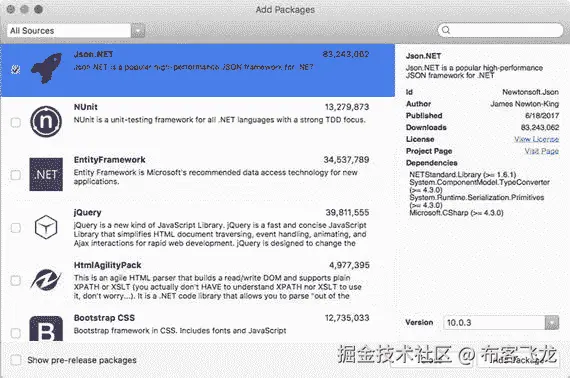The width and height of the screenshot is (570, 378).
Task: Click the HtmlAgilityPack lightning logo icon
Action: coord(46,280)
